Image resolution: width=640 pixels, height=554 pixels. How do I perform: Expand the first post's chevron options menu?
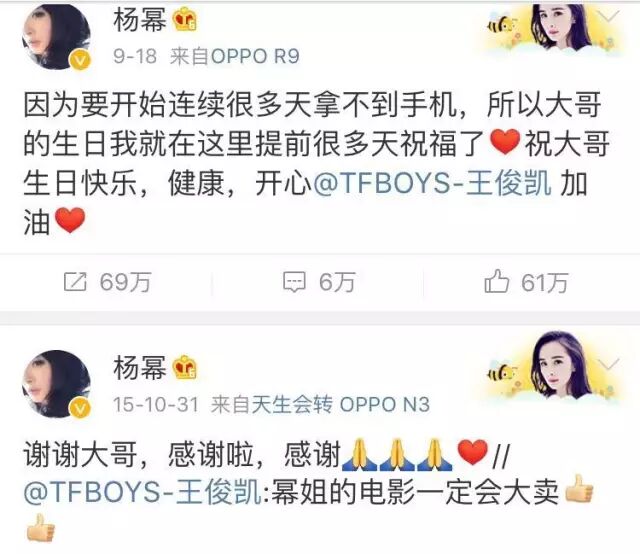[608, 17]
